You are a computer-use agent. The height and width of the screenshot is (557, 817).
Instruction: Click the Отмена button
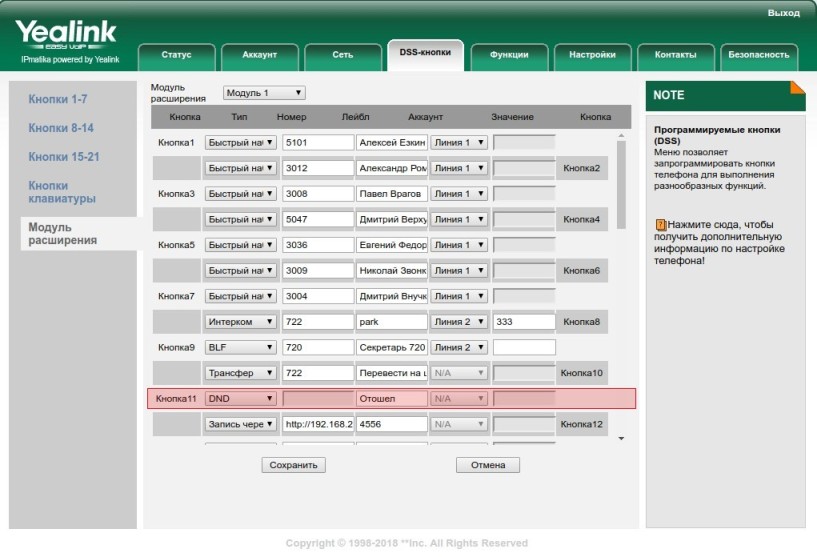(x=488, y=465)
